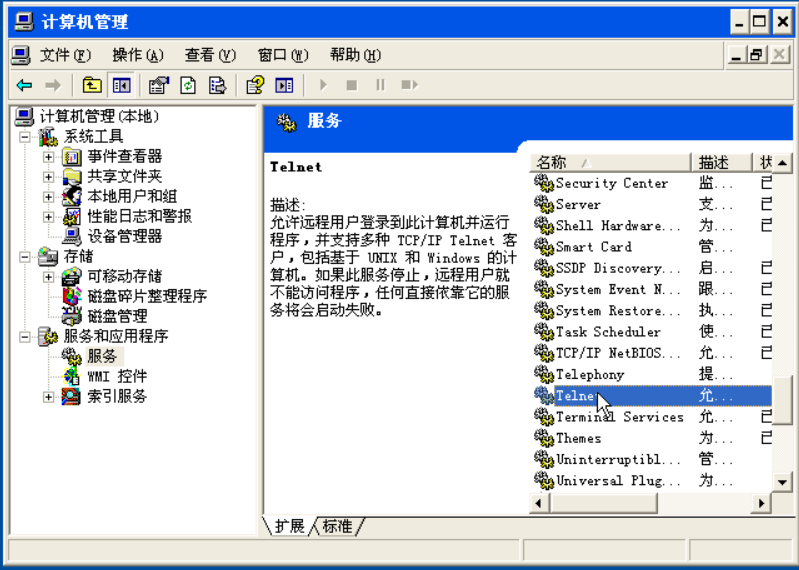
Task: Click the vertical scrollbar up arrow
Action: click(x=782, y=163)
